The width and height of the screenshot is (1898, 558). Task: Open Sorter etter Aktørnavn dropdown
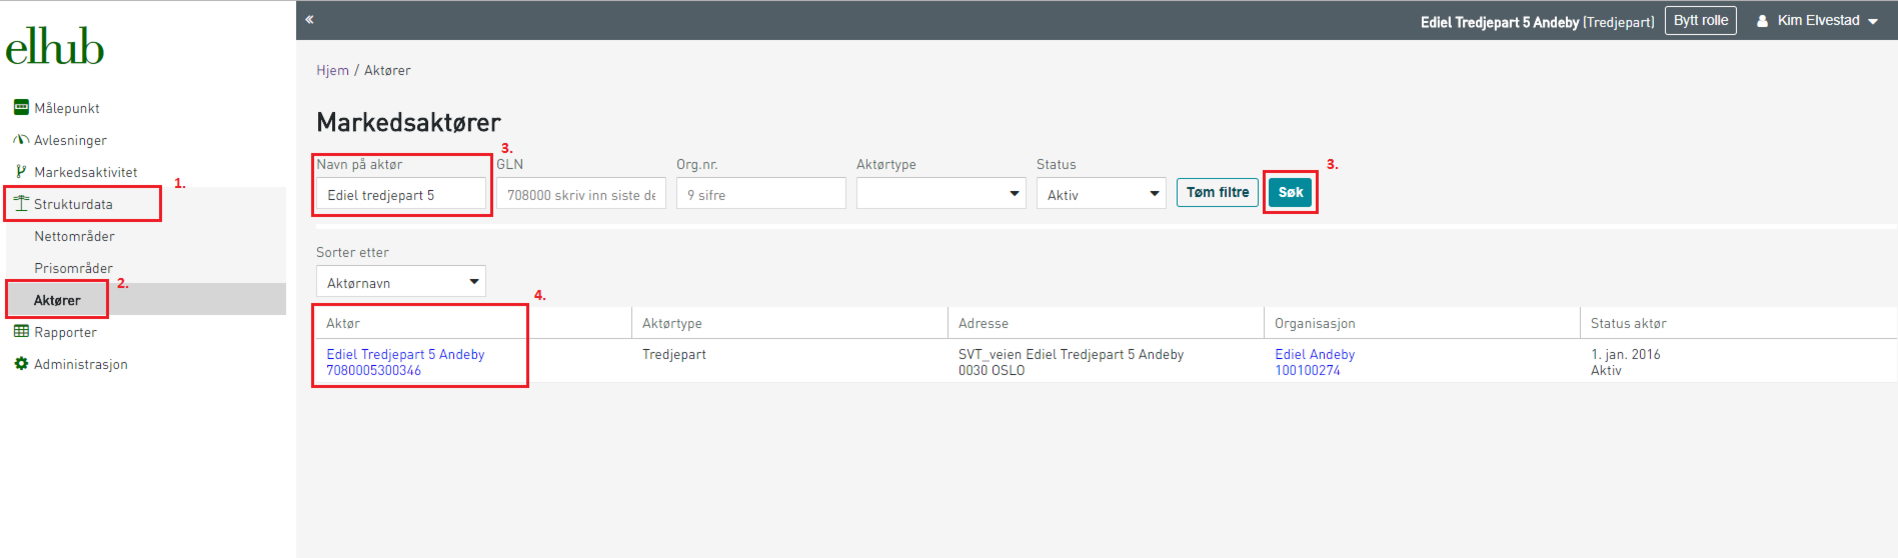coord(401,282)
